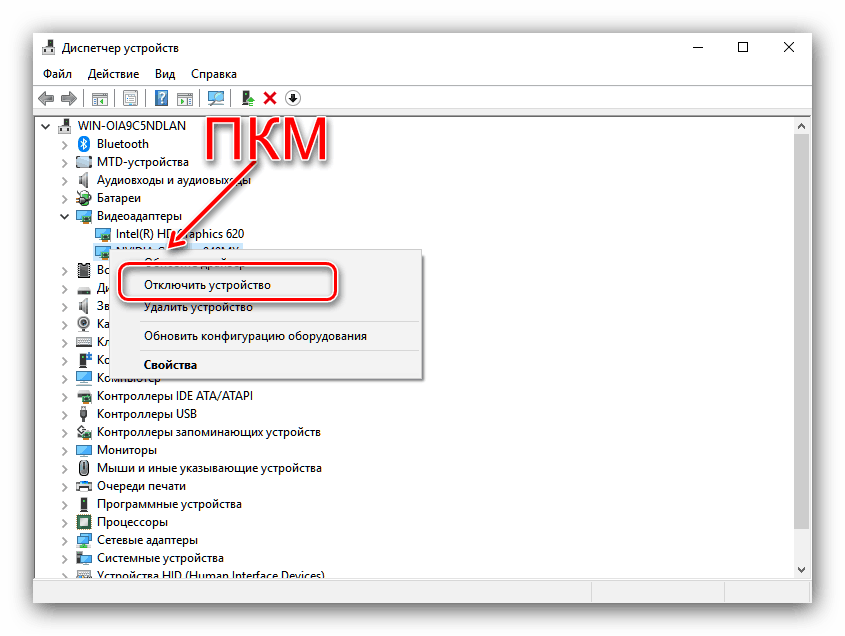Expand the Системные устройства category
This screenshot has width=845, height=636.
click(x=65, y=558)
